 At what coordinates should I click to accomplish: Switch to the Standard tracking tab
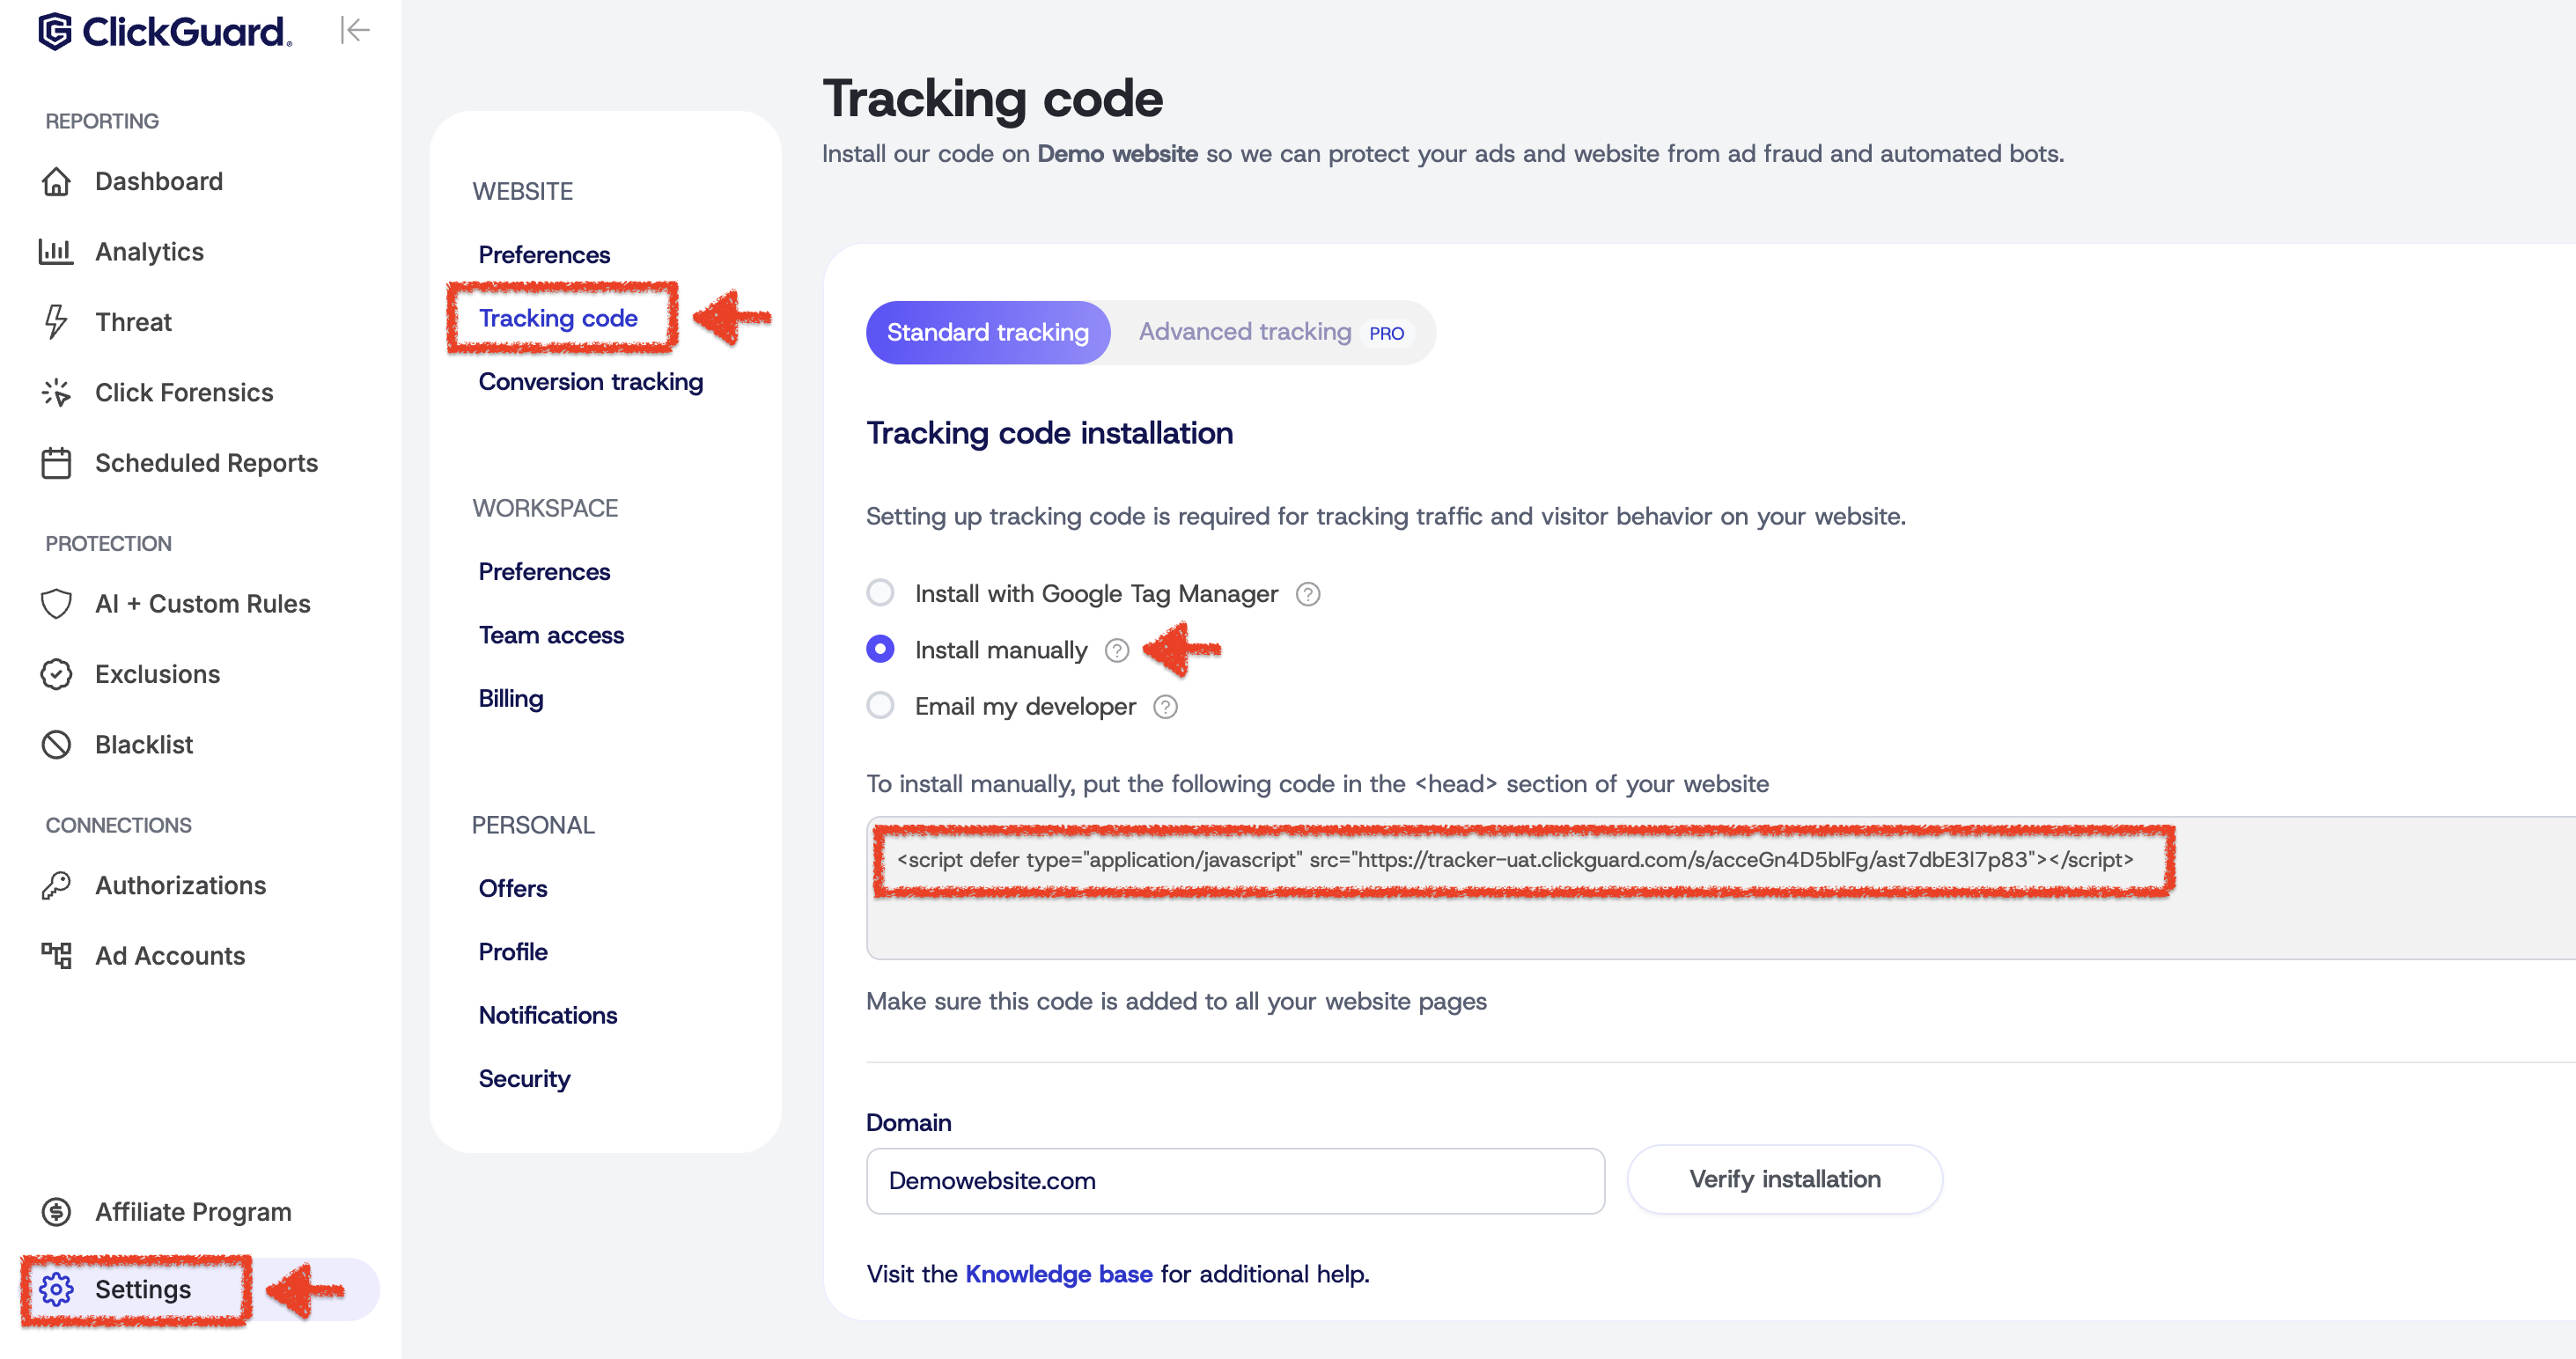pos(987,332)
